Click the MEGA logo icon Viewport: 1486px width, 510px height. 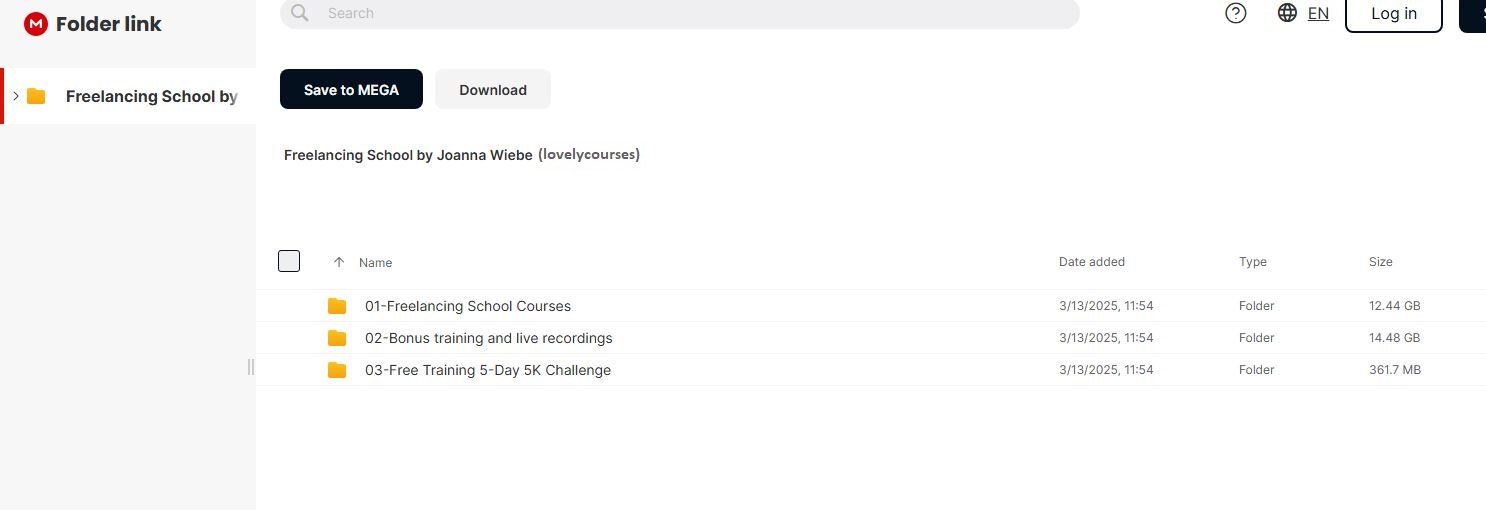(x=36, y=24)
